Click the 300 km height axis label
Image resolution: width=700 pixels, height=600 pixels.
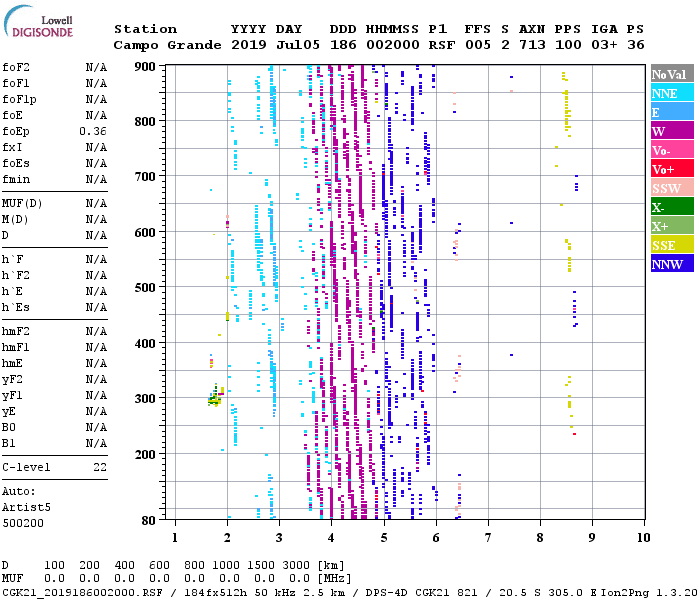click(x=145, y=398)
